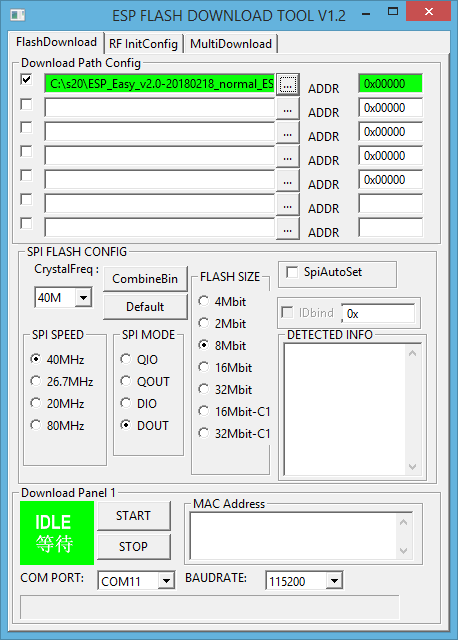Click the fifth row ADDR field
This screenshot has height=640, width=458.
[x=390, y=180]
